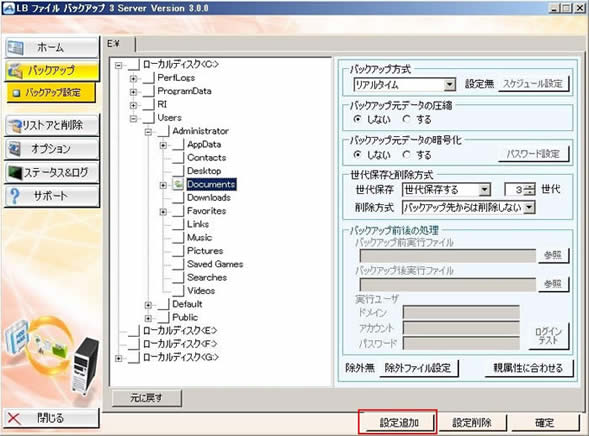Open the オプション section
The image size is (589, 436).
pyautogui.click(x=52, y=149)
